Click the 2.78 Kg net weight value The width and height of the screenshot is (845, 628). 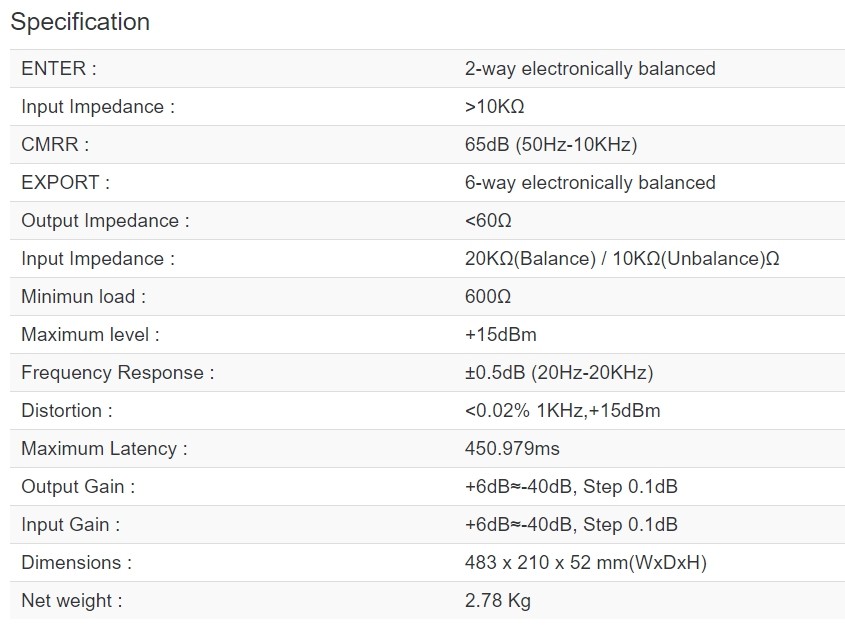coord(498,601)
